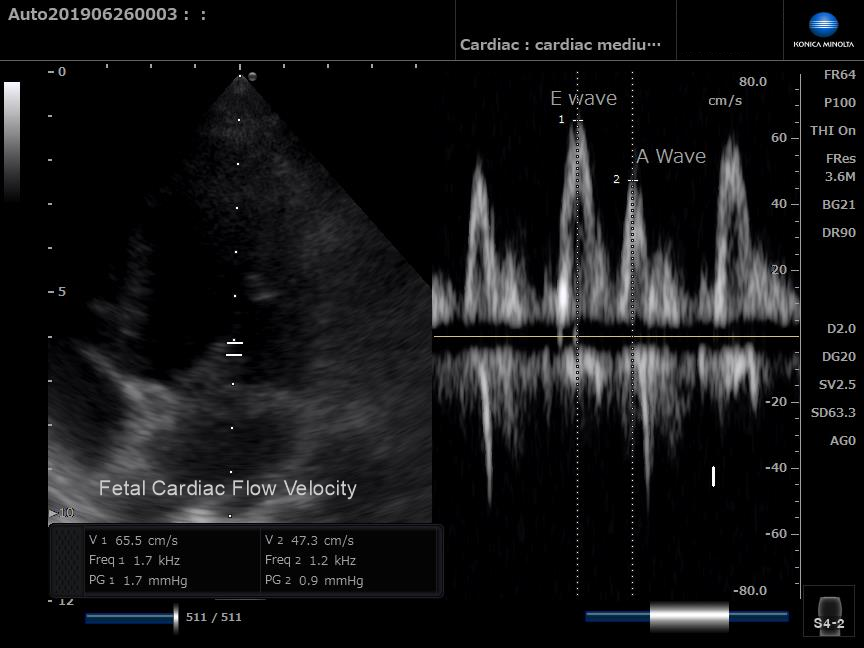This screenshot has height=648, width=864.
Task: Select the V1 65.5 cm/s measurement result
Action: [x=133, y=540]
